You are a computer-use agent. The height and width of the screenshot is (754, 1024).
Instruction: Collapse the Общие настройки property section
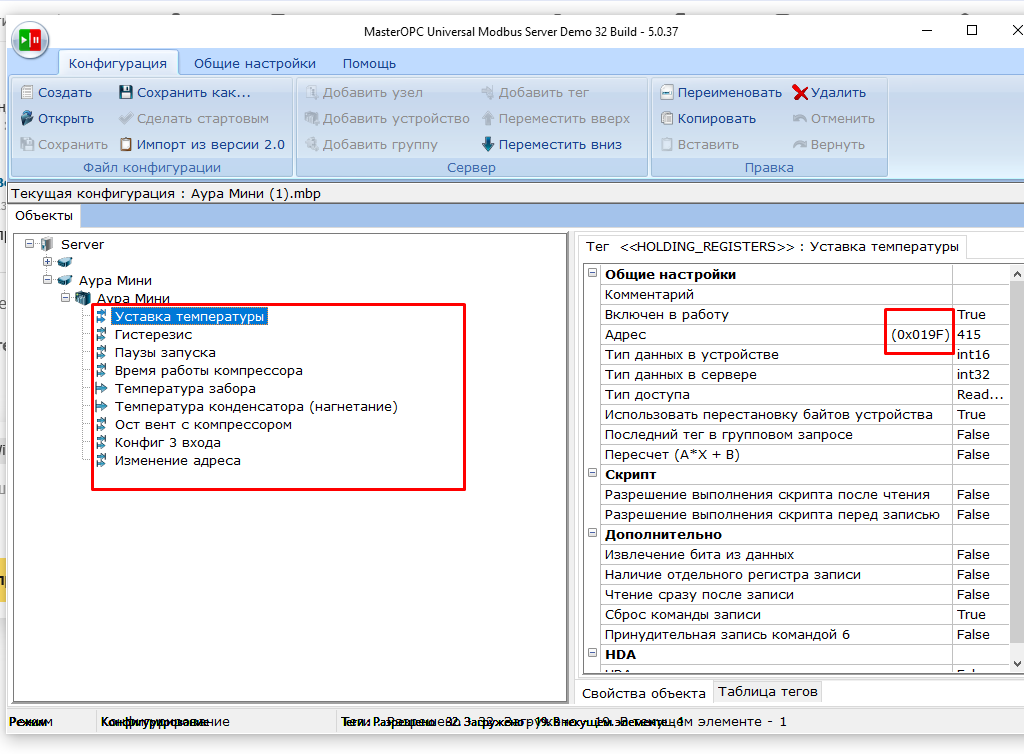click(592, 273)
